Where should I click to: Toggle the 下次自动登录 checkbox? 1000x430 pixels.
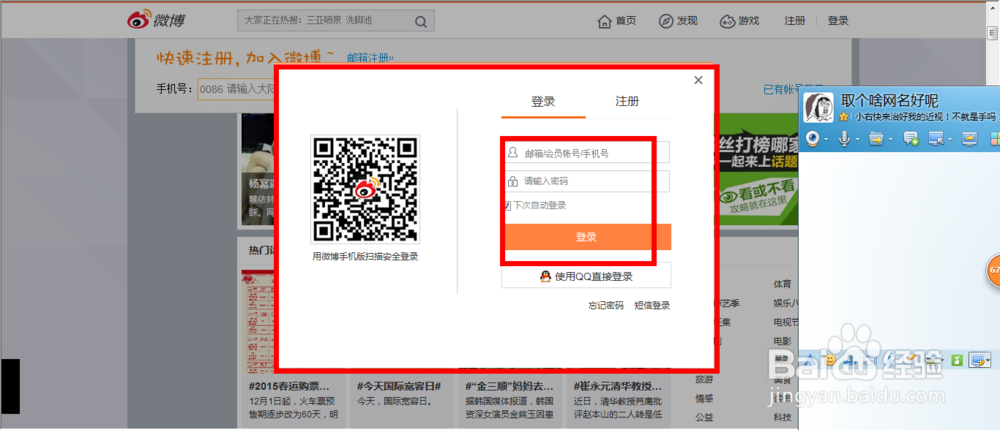[508, 205]
